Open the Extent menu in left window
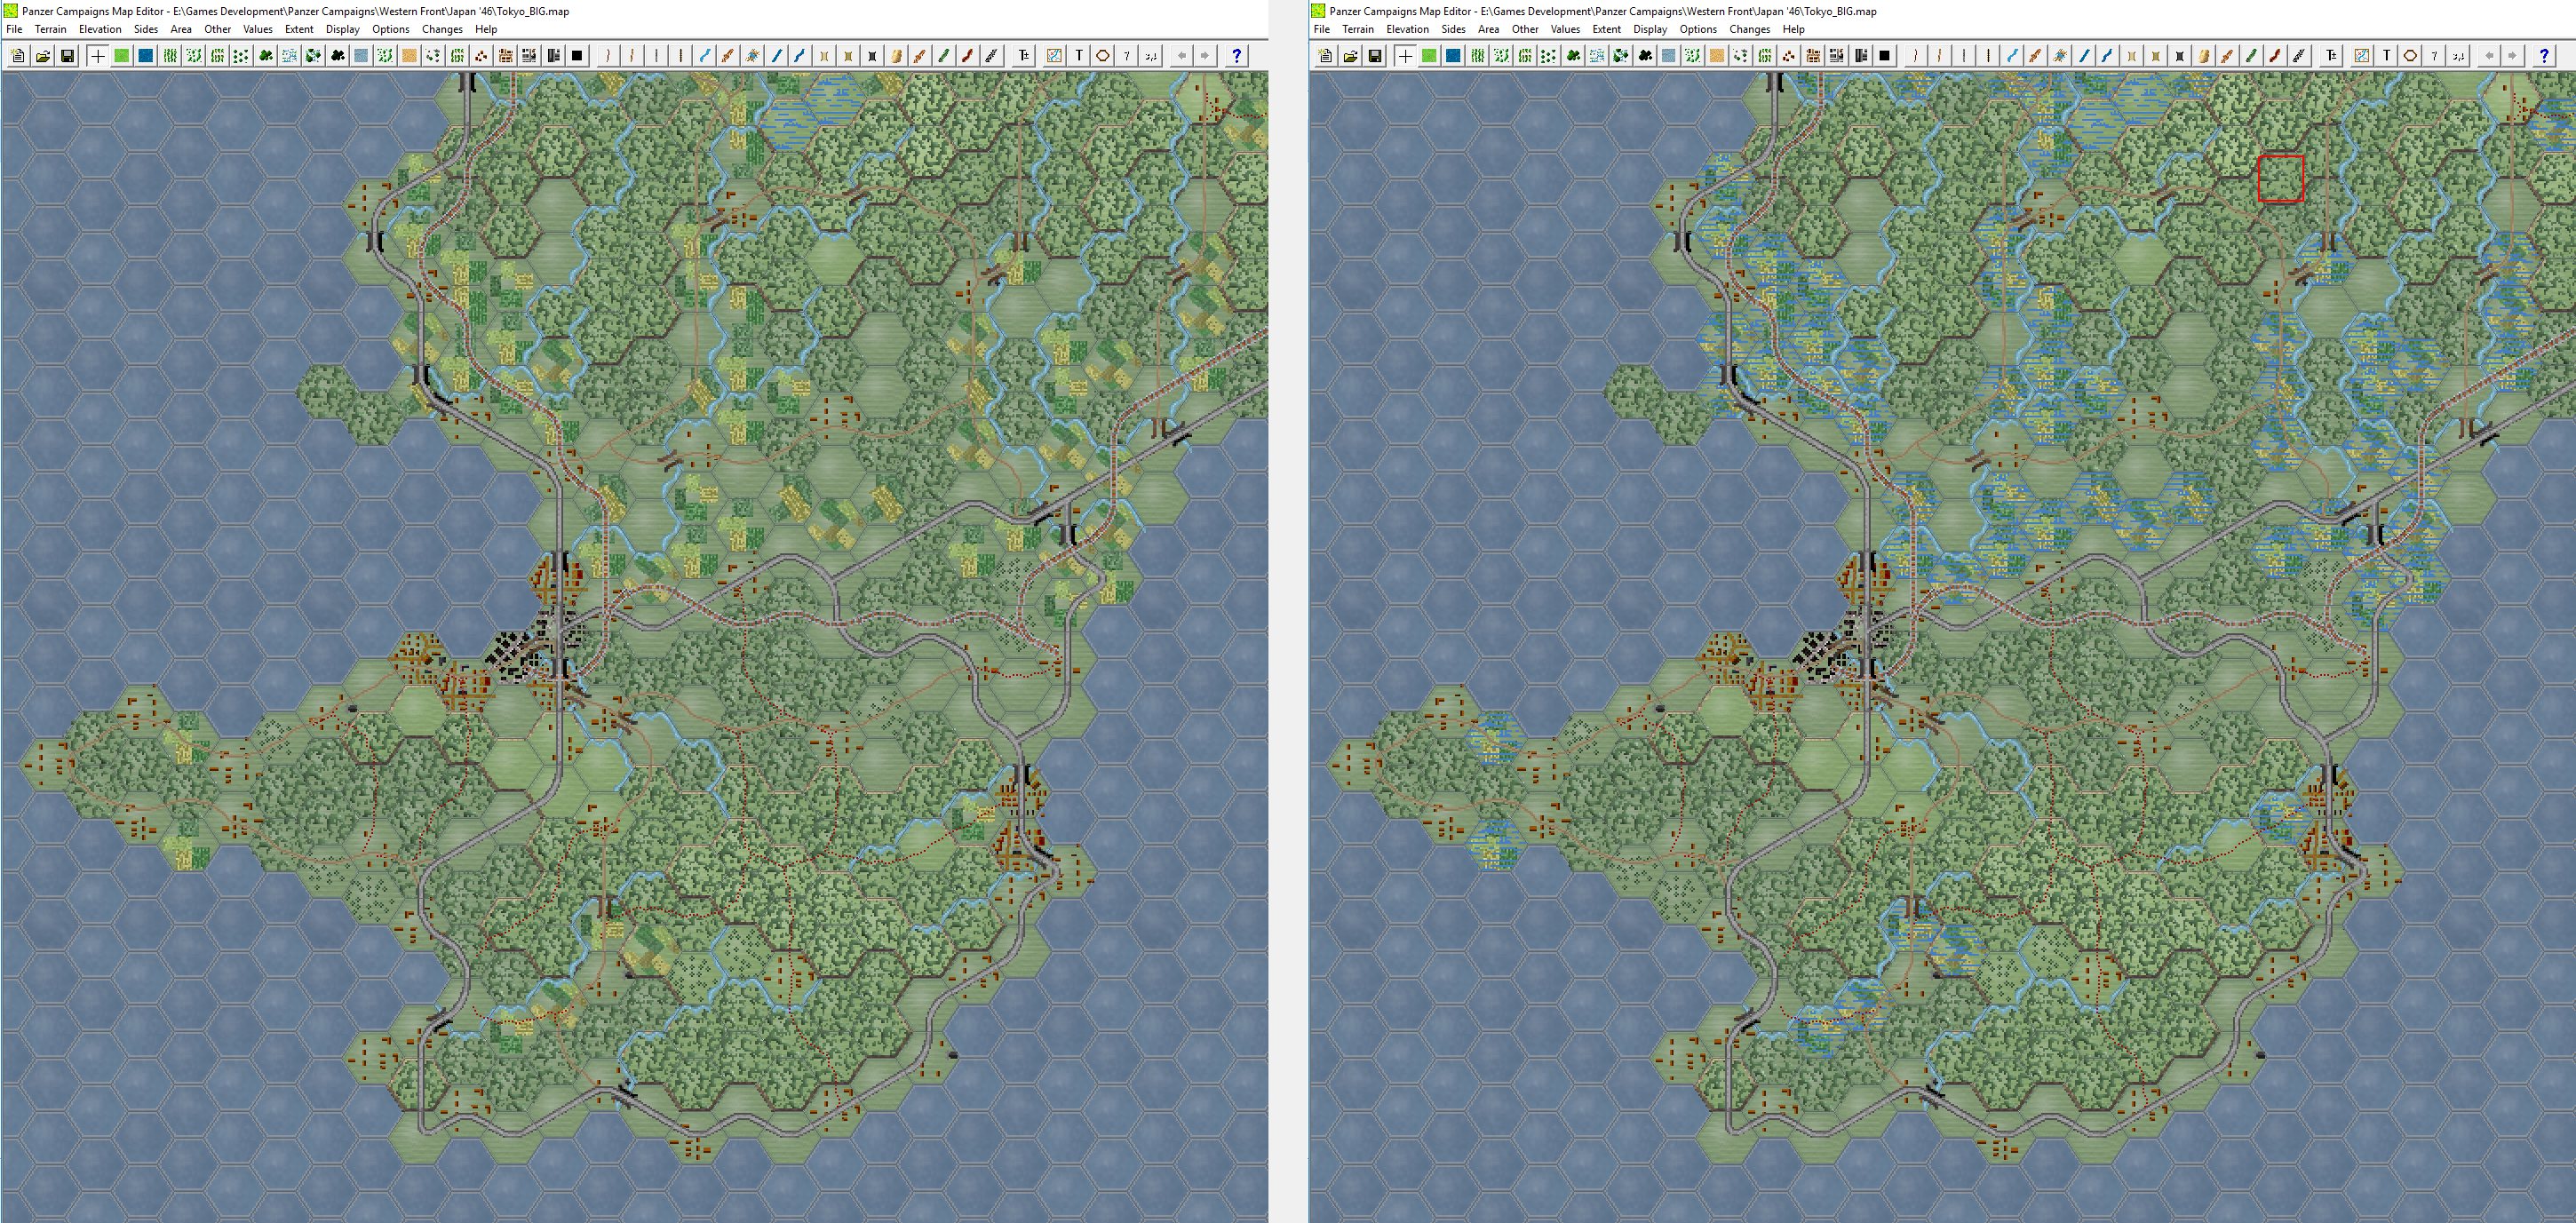The image size is (2576, 1223). click(x=299, y=29)
